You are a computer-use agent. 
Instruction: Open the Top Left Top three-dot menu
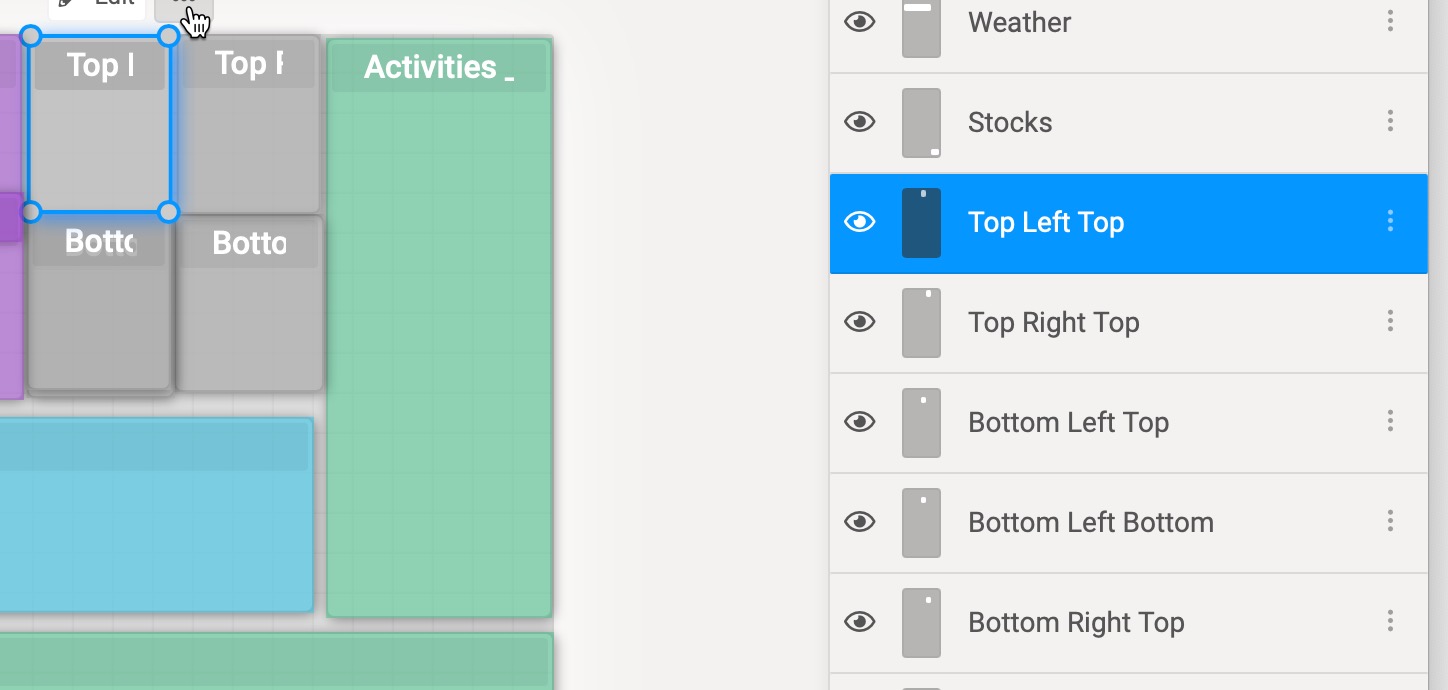coord(1390,222)
